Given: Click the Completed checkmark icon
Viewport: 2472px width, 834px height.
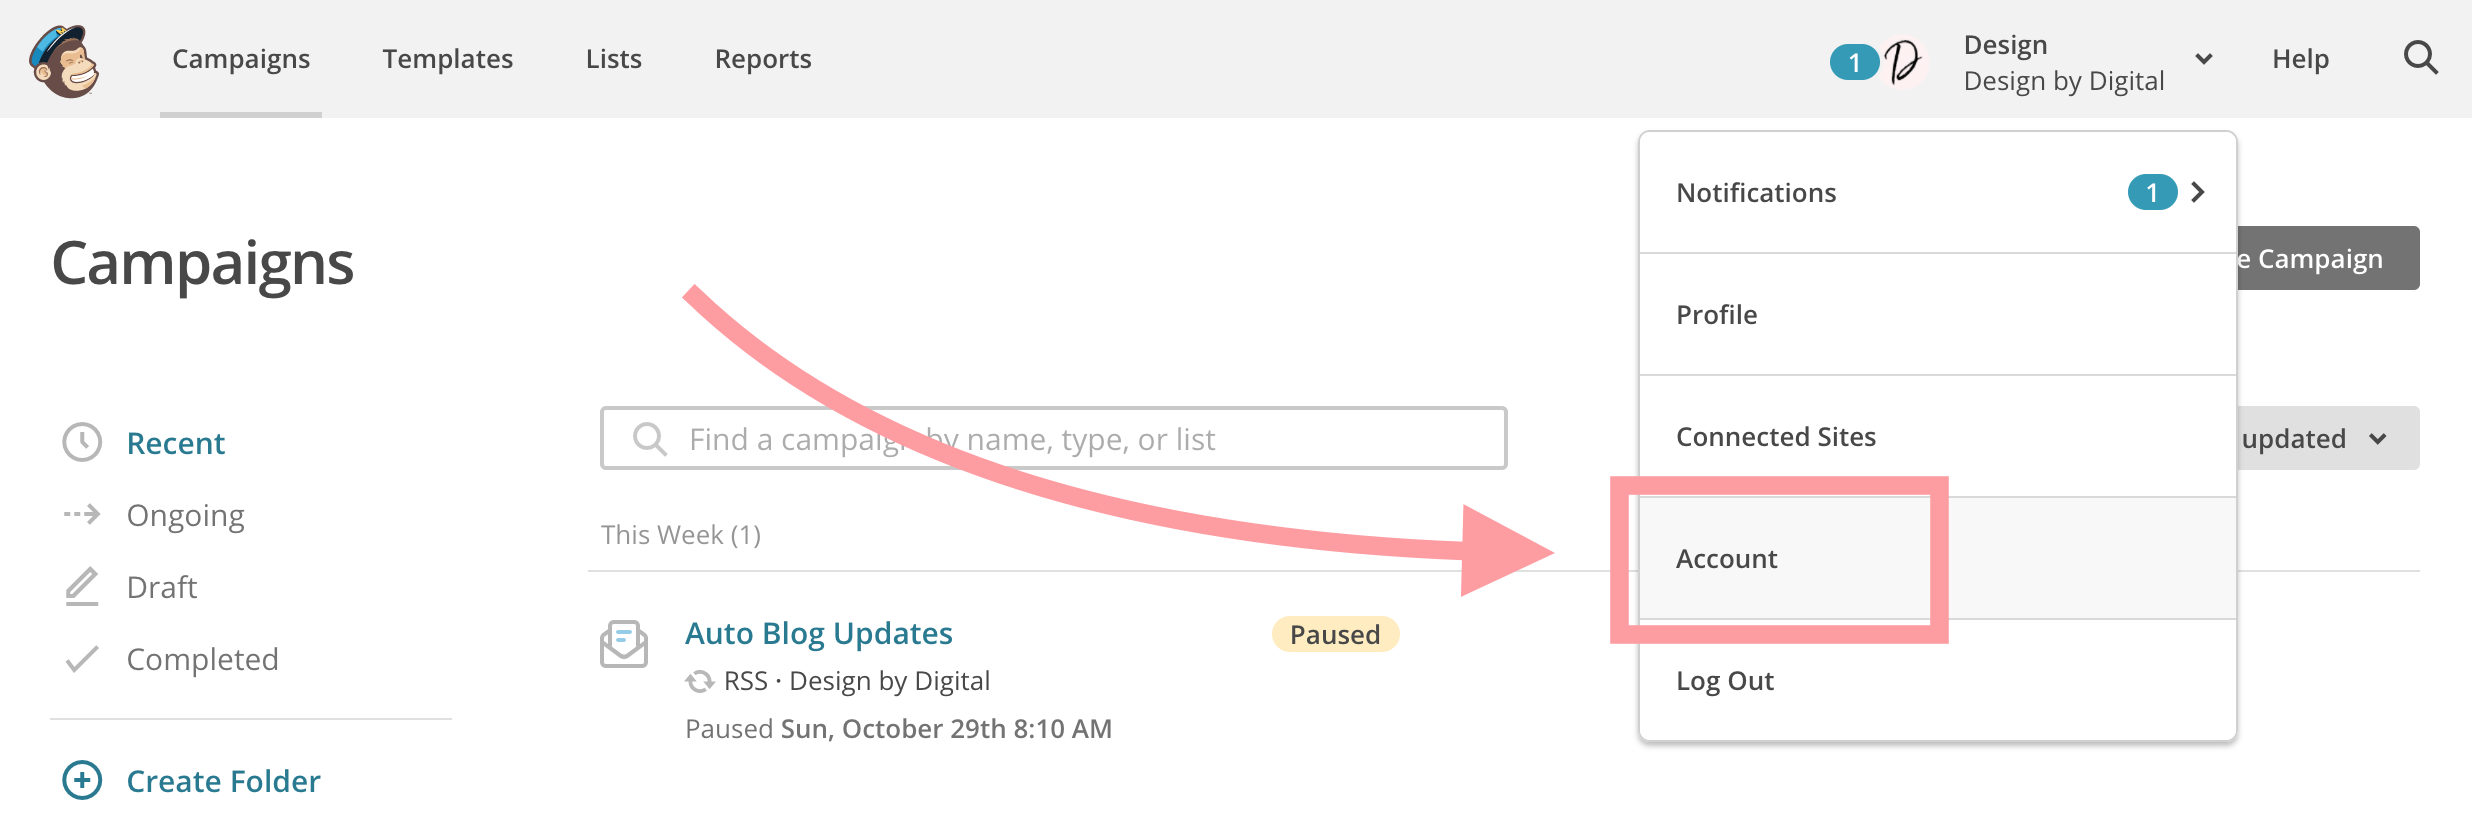Looking at the screenshot, I should (82, 659).
